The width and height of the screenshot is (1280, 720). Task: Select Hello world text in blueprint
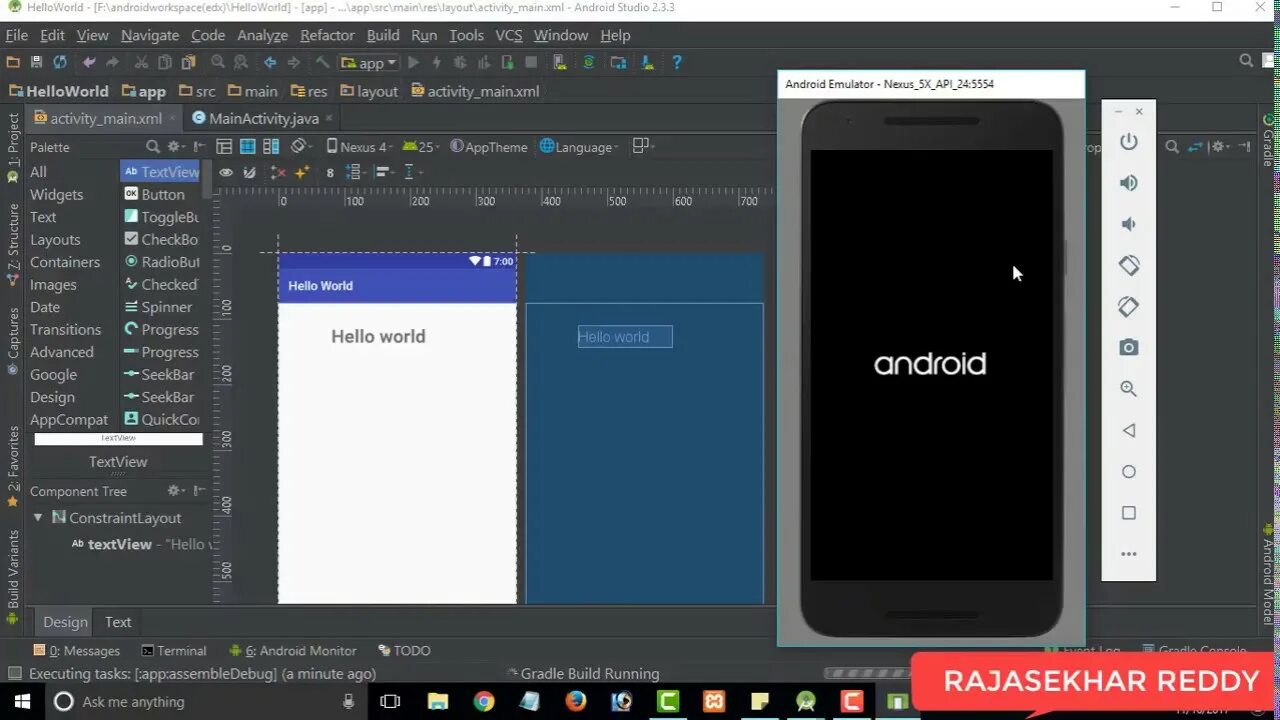(625, 337)
